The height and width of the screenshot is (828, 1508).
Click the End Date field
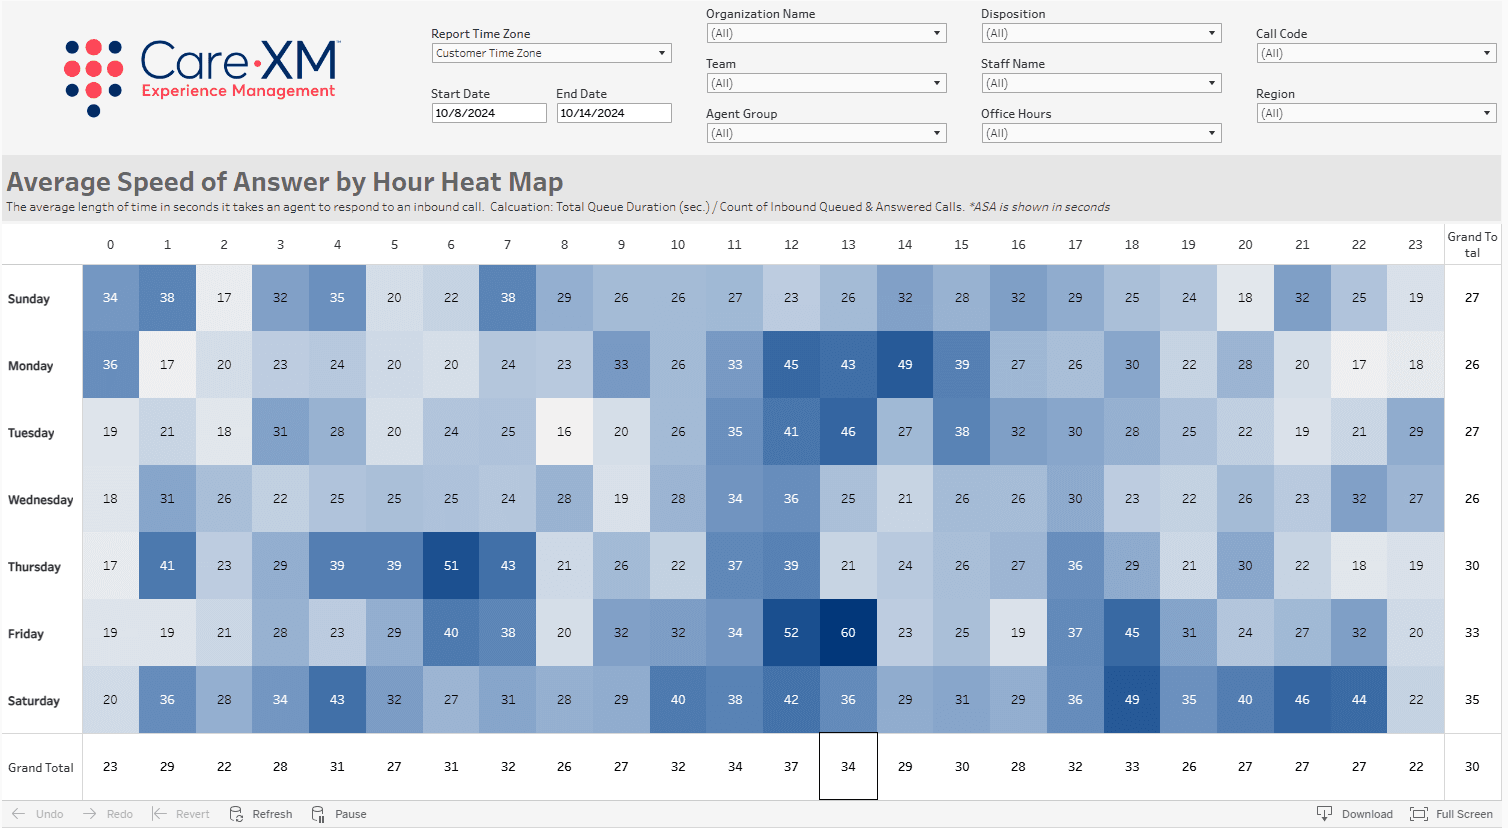click(x=613, y=112)
